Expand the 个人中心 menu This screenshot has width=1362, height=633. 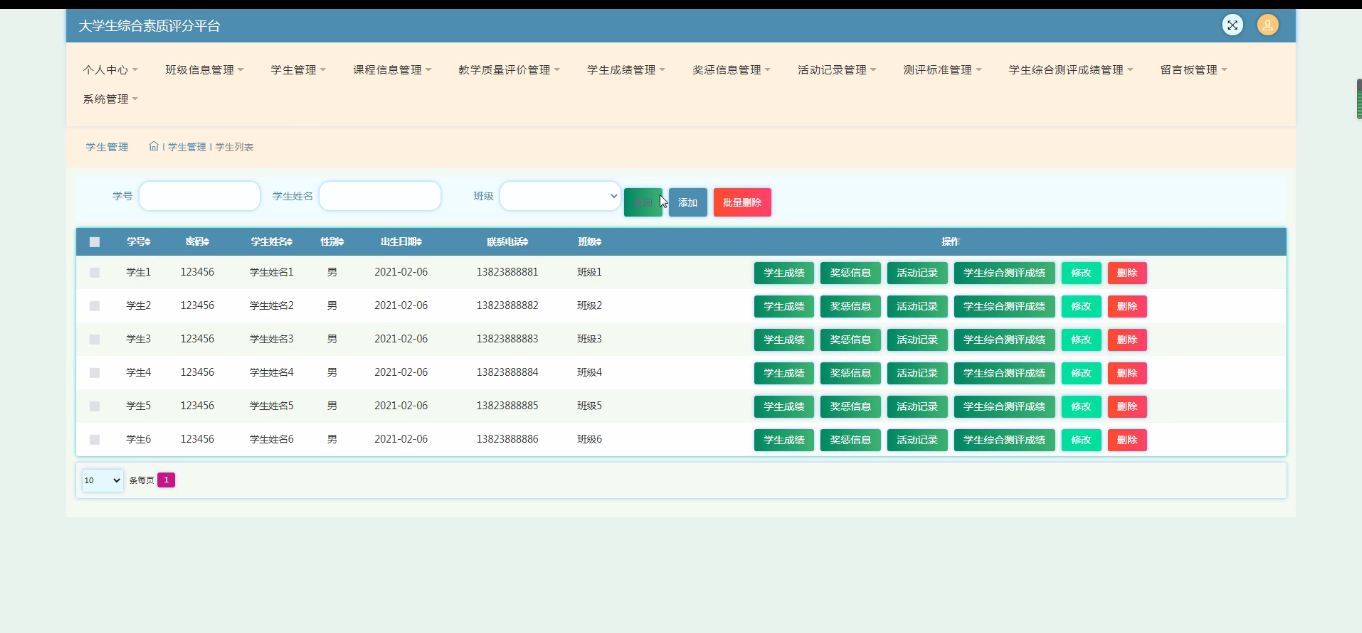click(110, 70)
